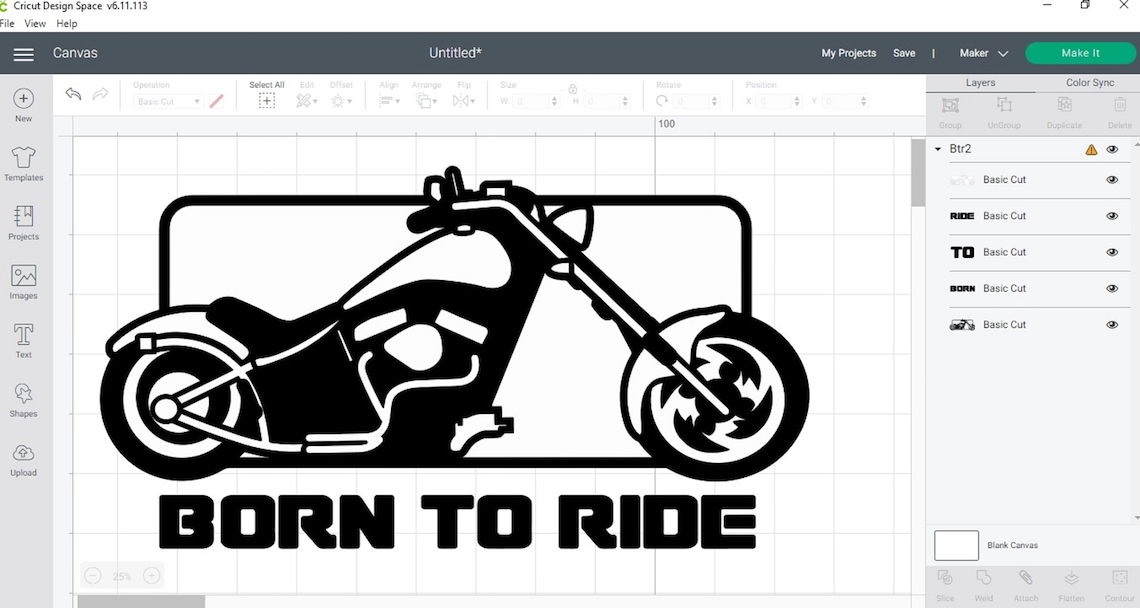The height and width of the screenshot is (608, 1140).
Task: Zoom out using the minus control
Action: coord(93,576)
